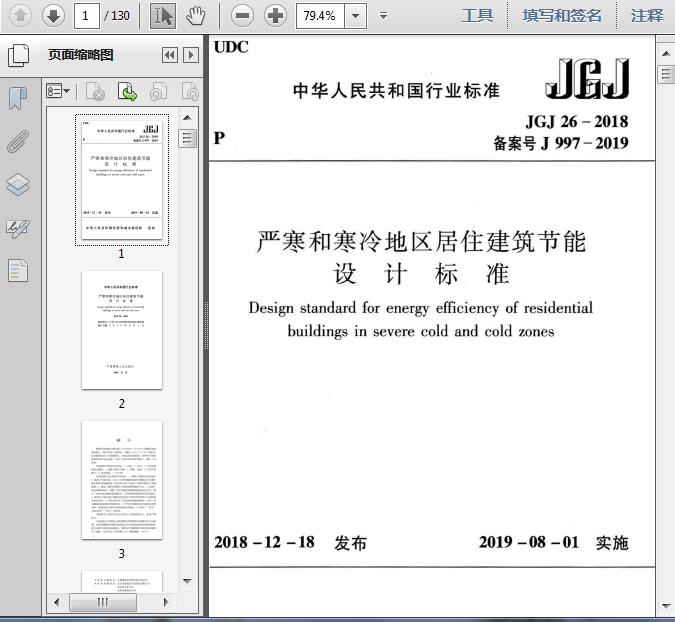Select page 1 thumbnail

[122, 179]
